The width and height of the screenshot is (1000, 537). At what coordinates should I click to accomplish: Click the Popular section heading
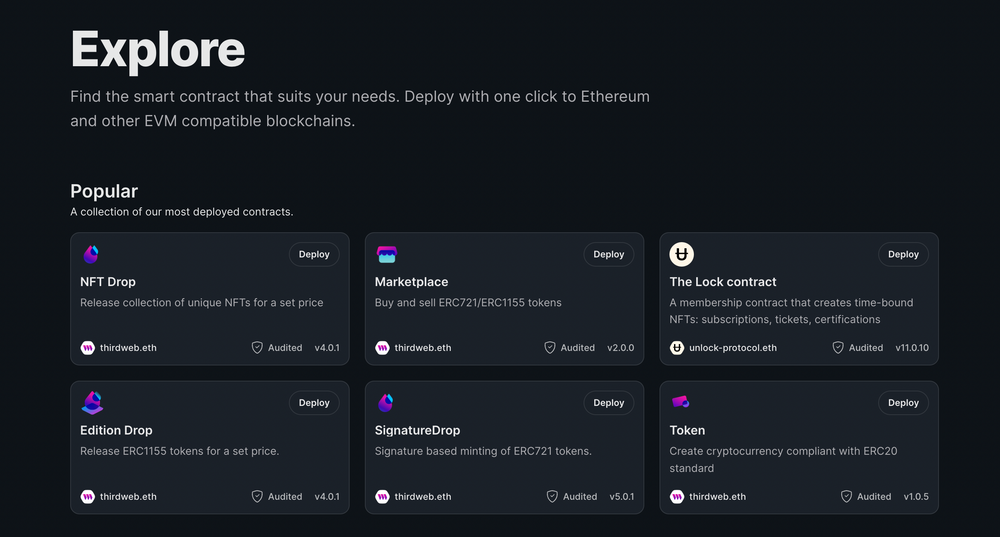tap(104, 191)
